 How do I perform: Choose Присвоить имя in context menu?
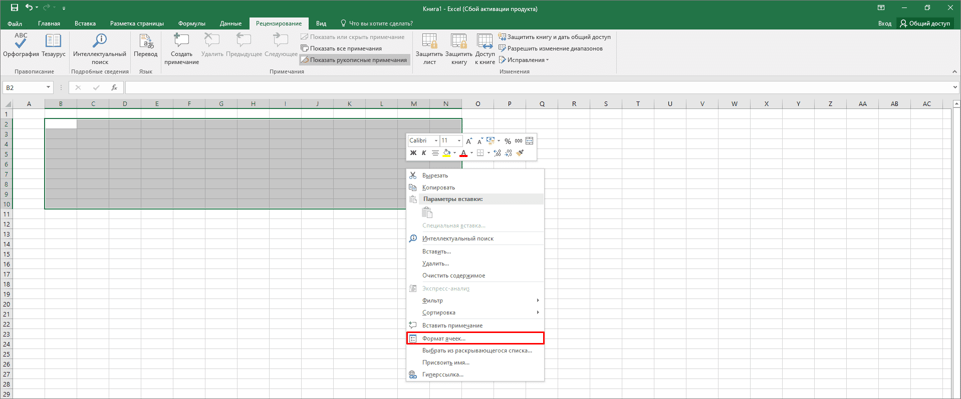coord(476,362)
